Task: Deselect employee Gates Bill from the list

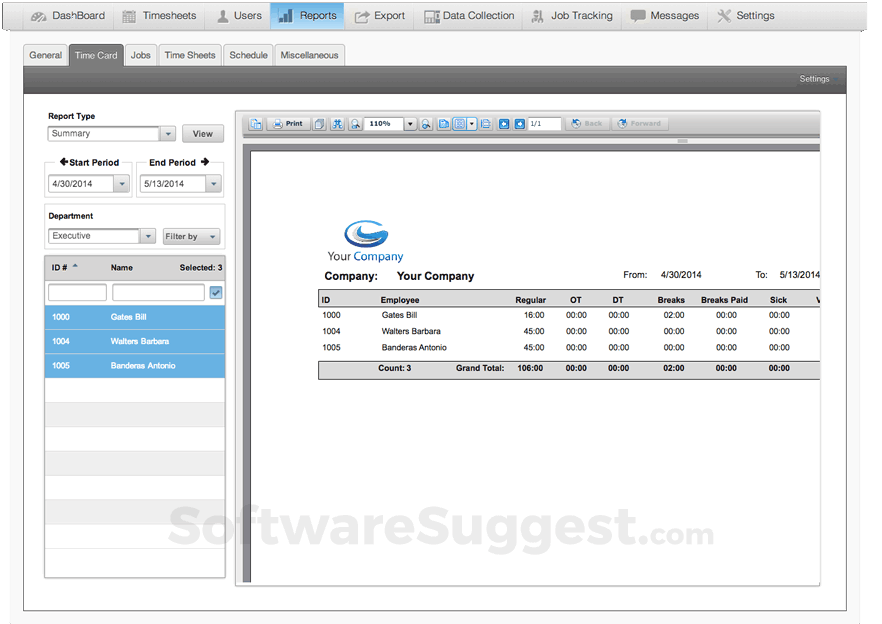Action: [x=120, y=315]
